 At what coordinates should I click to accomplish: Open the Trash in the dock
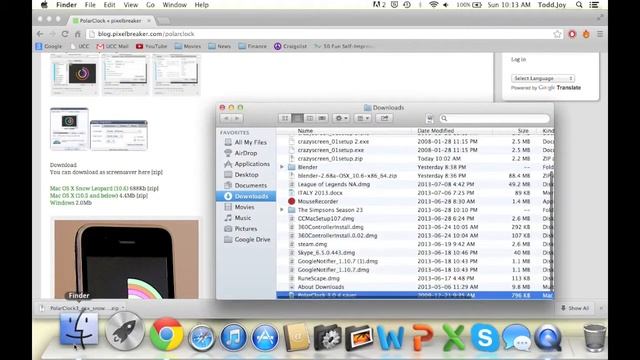595,338
